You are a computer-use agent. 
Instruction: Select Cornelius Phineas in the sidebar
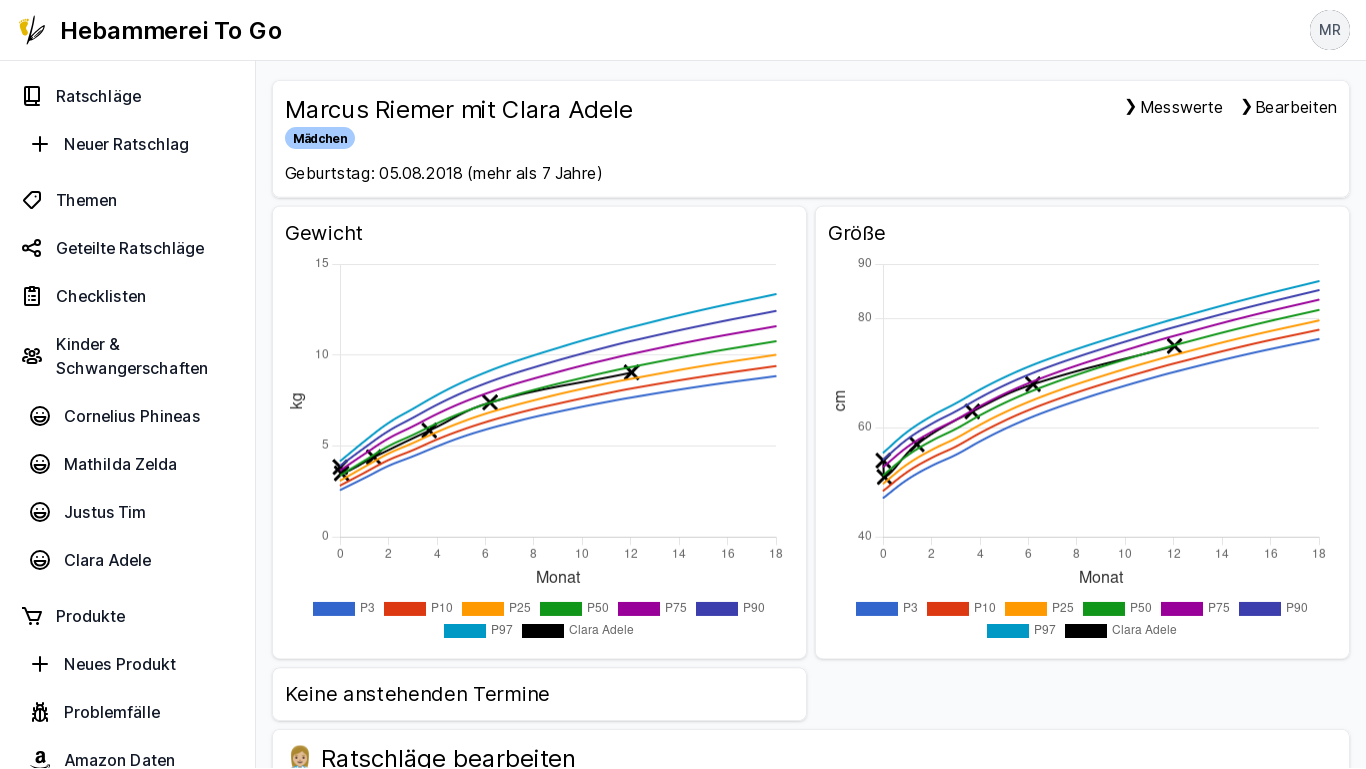[x=131, y=416]
